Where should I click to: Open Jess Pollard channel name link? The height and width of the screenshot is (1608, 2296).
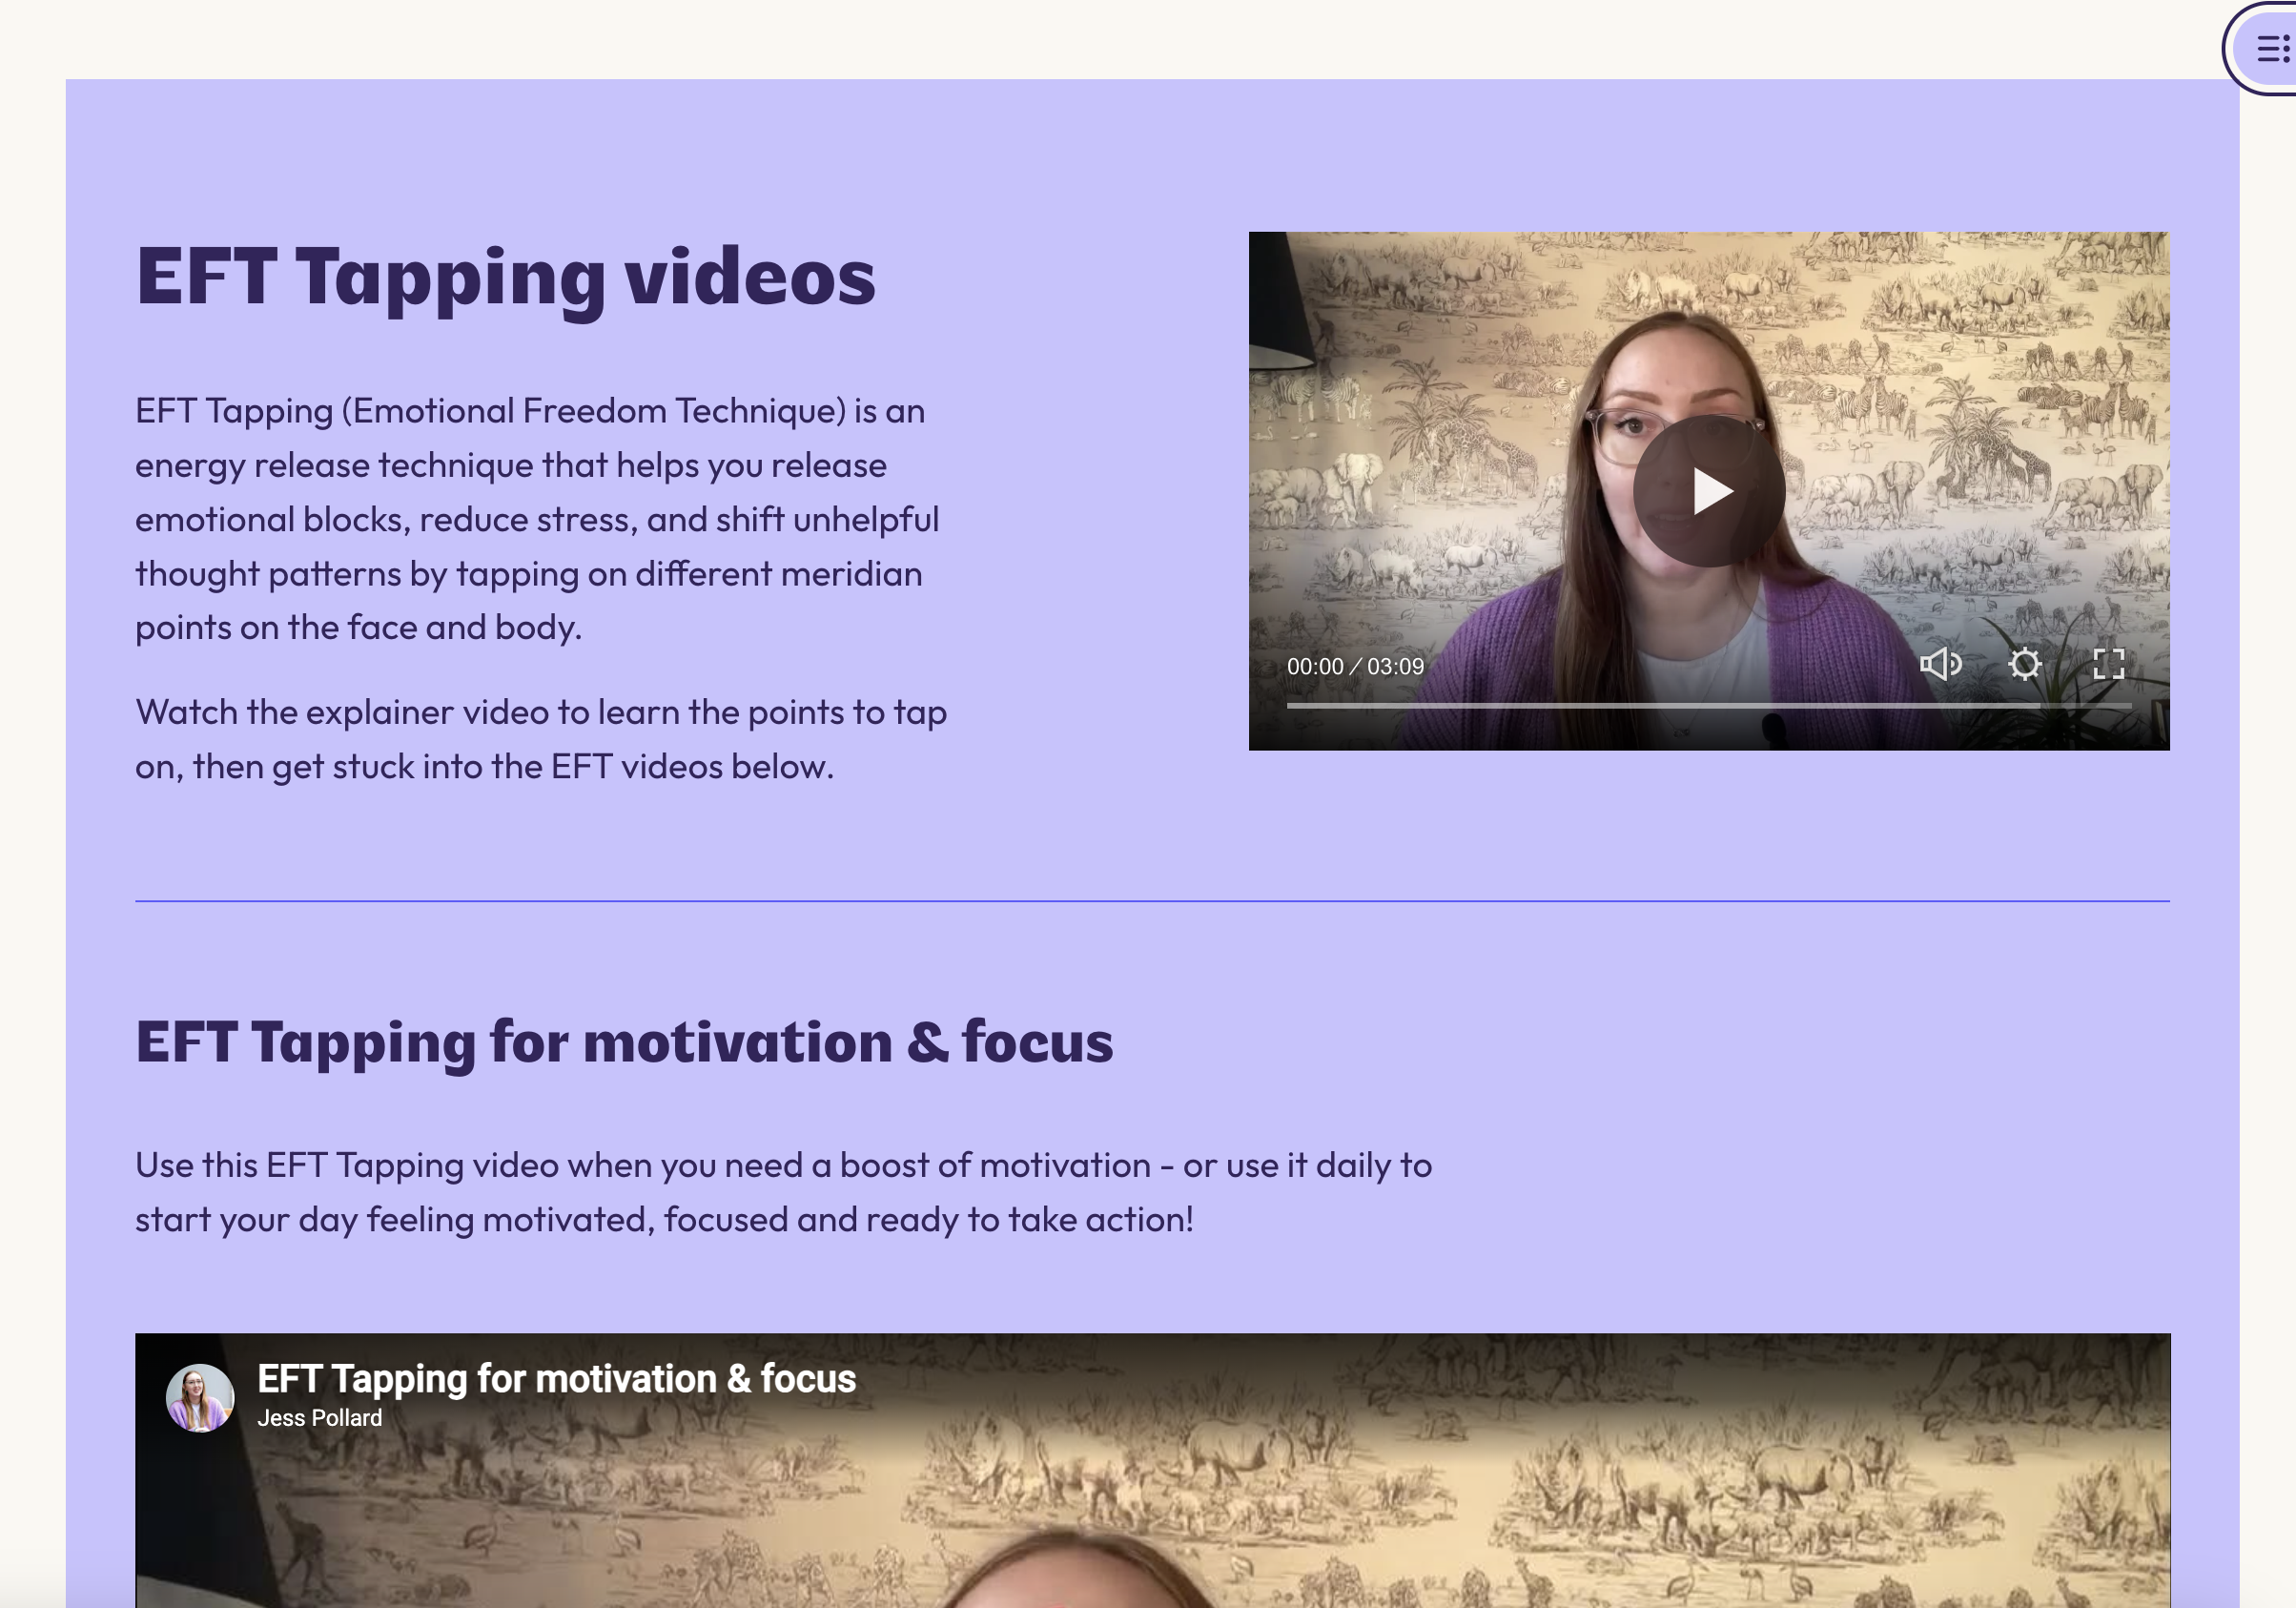pos(319,1418)
